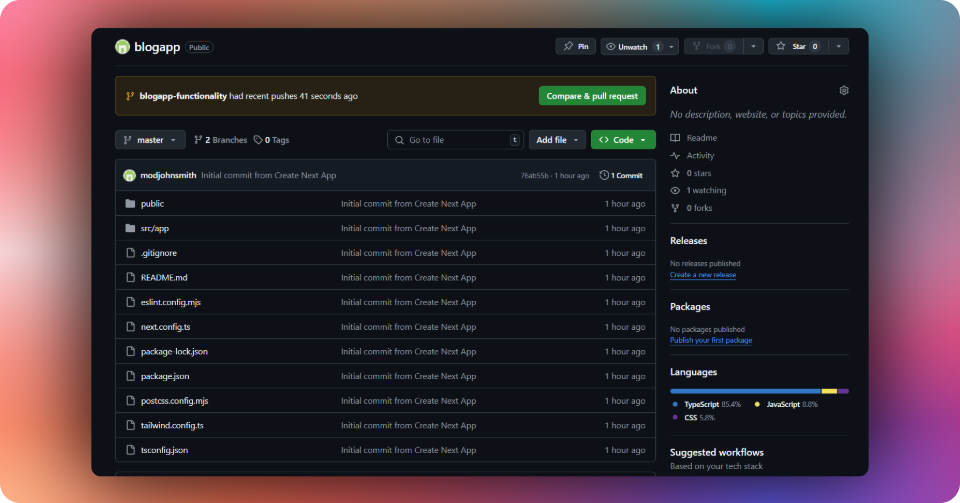The height and width of the screenshot is (503, 960).
Task: Open the TypeScript 85.4% language link
Action: pyautogui.click(x=707, y=404)
